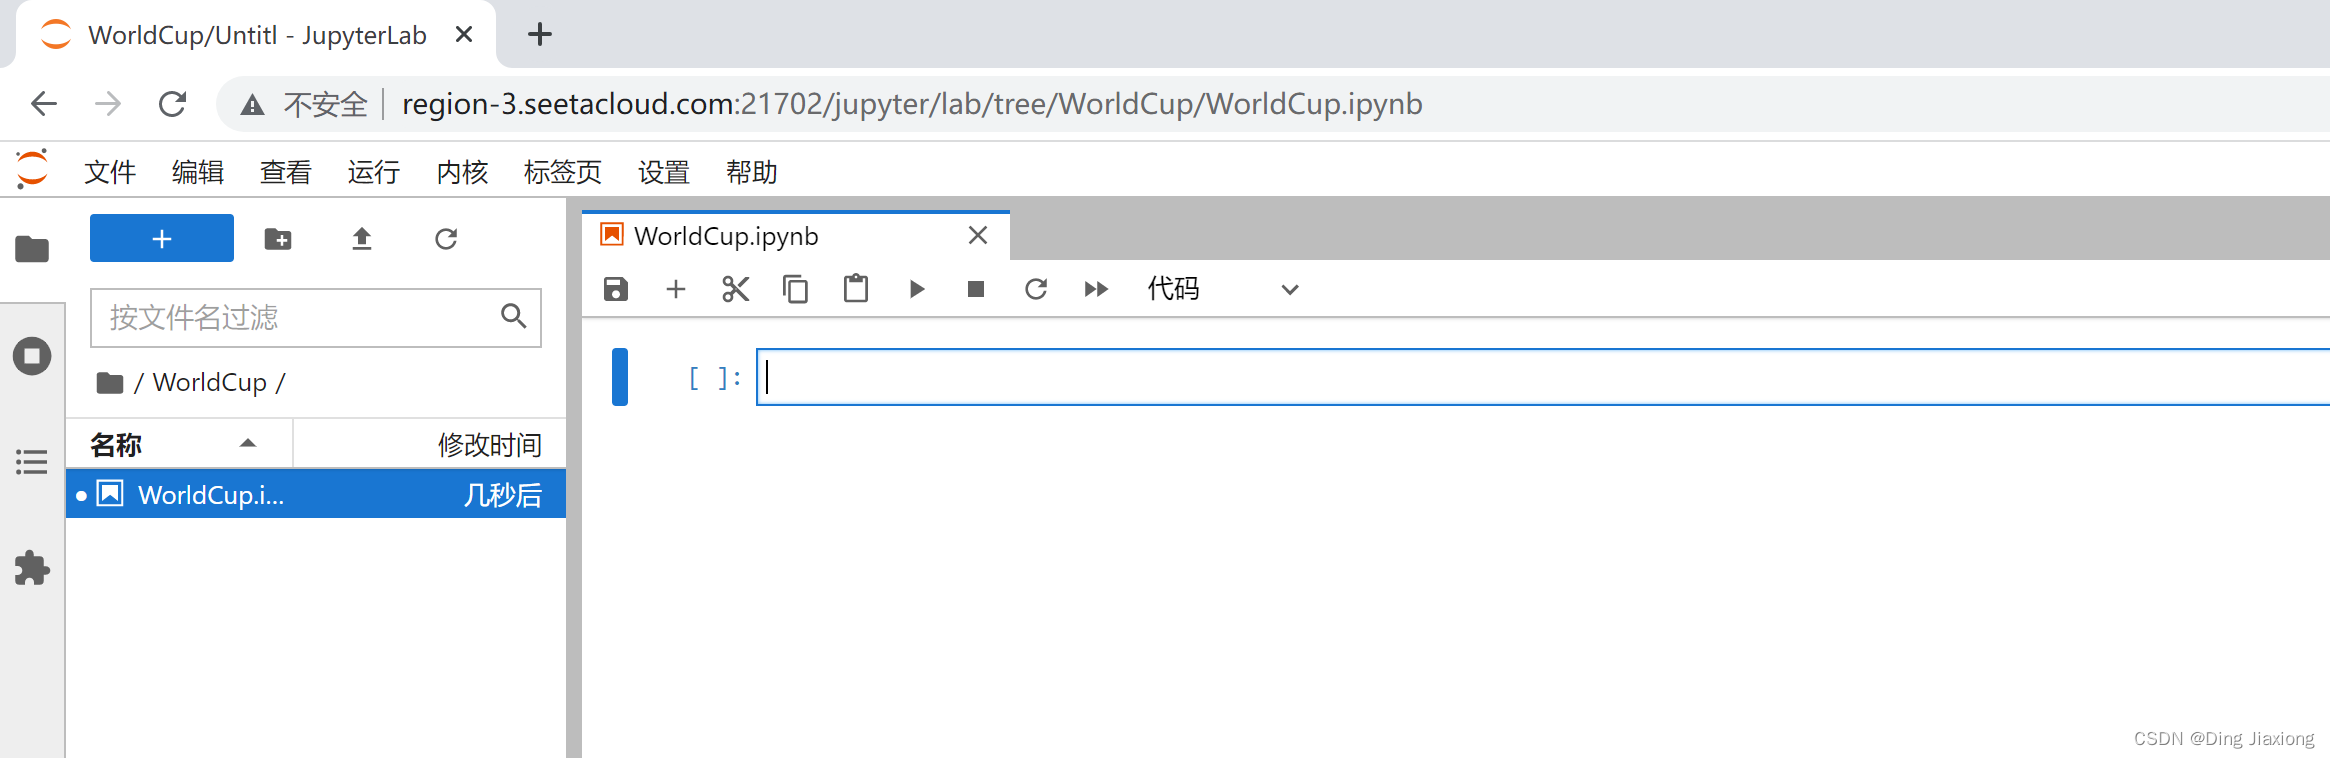Restart kernel and run all cells
The image size is (2330, 758).
pyautogui.click(x=1096, y=289)
